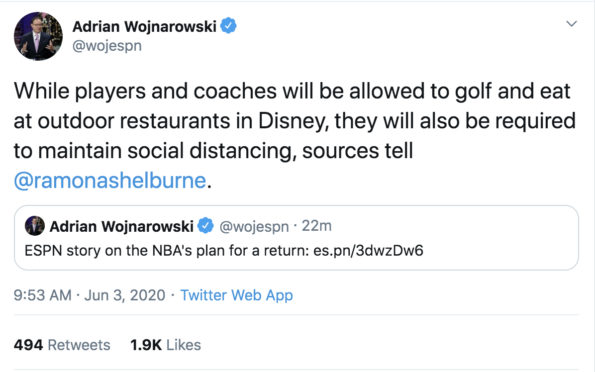Screen dimensions: 595x372
Task: View the 494 Retweets list
Action: click(x=62, y=345)
